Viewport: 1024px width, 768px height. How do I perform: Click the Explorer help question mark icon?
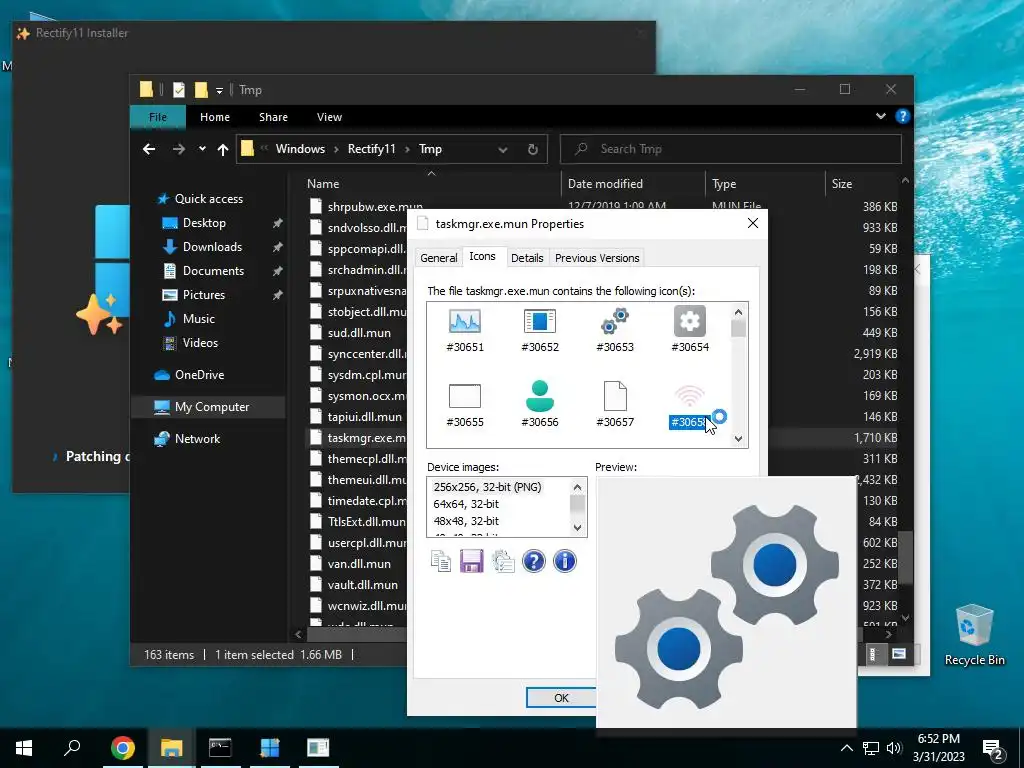pos(903,116)
